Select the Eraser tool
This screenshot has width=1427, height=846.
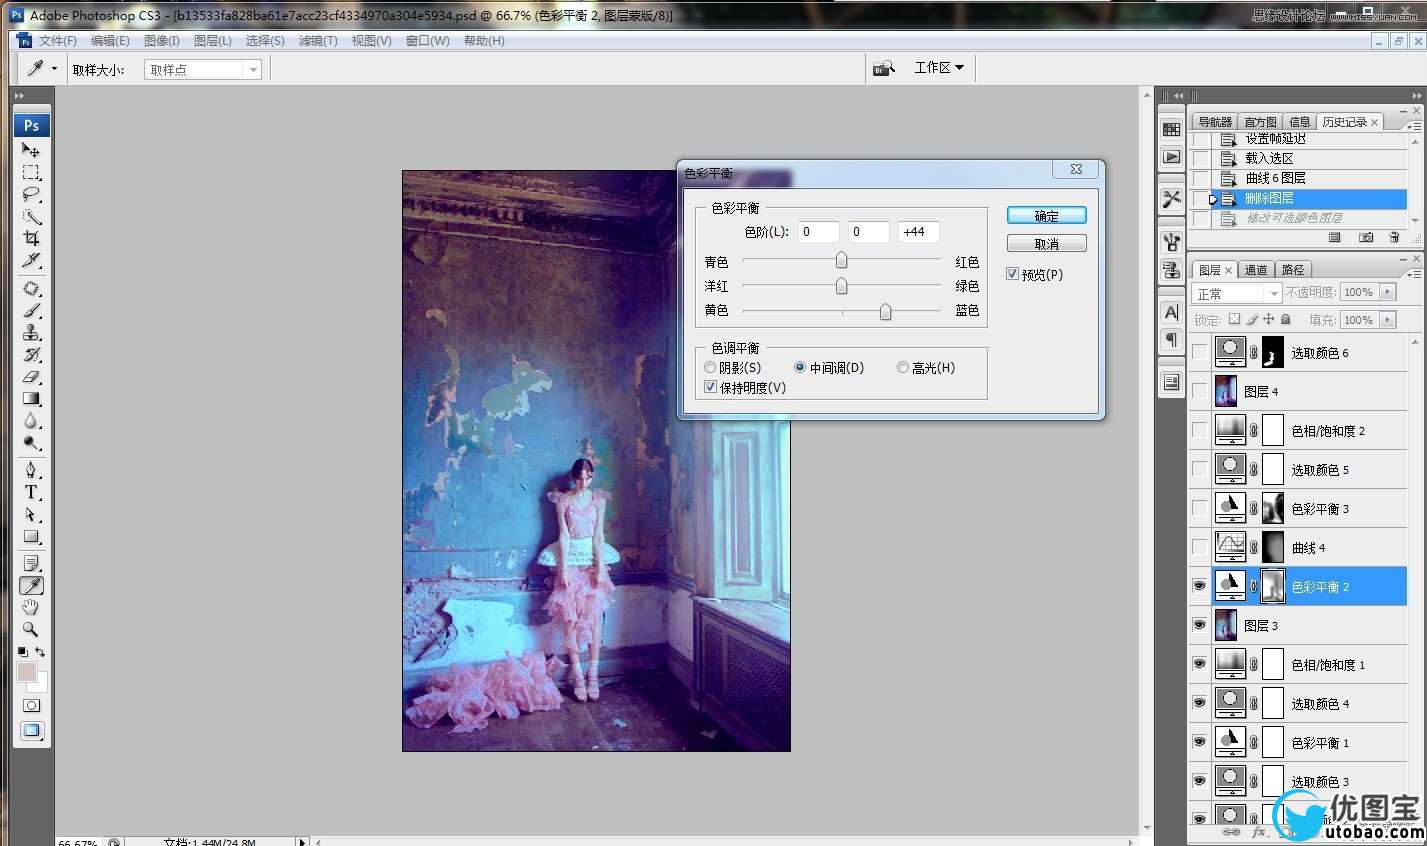[31, 376]
